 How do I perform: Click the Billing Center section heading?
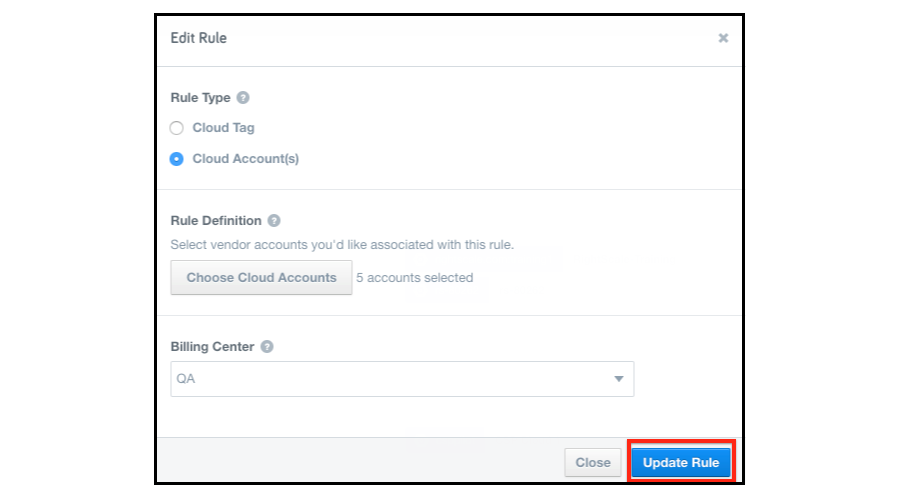click(x=212, y=347)
